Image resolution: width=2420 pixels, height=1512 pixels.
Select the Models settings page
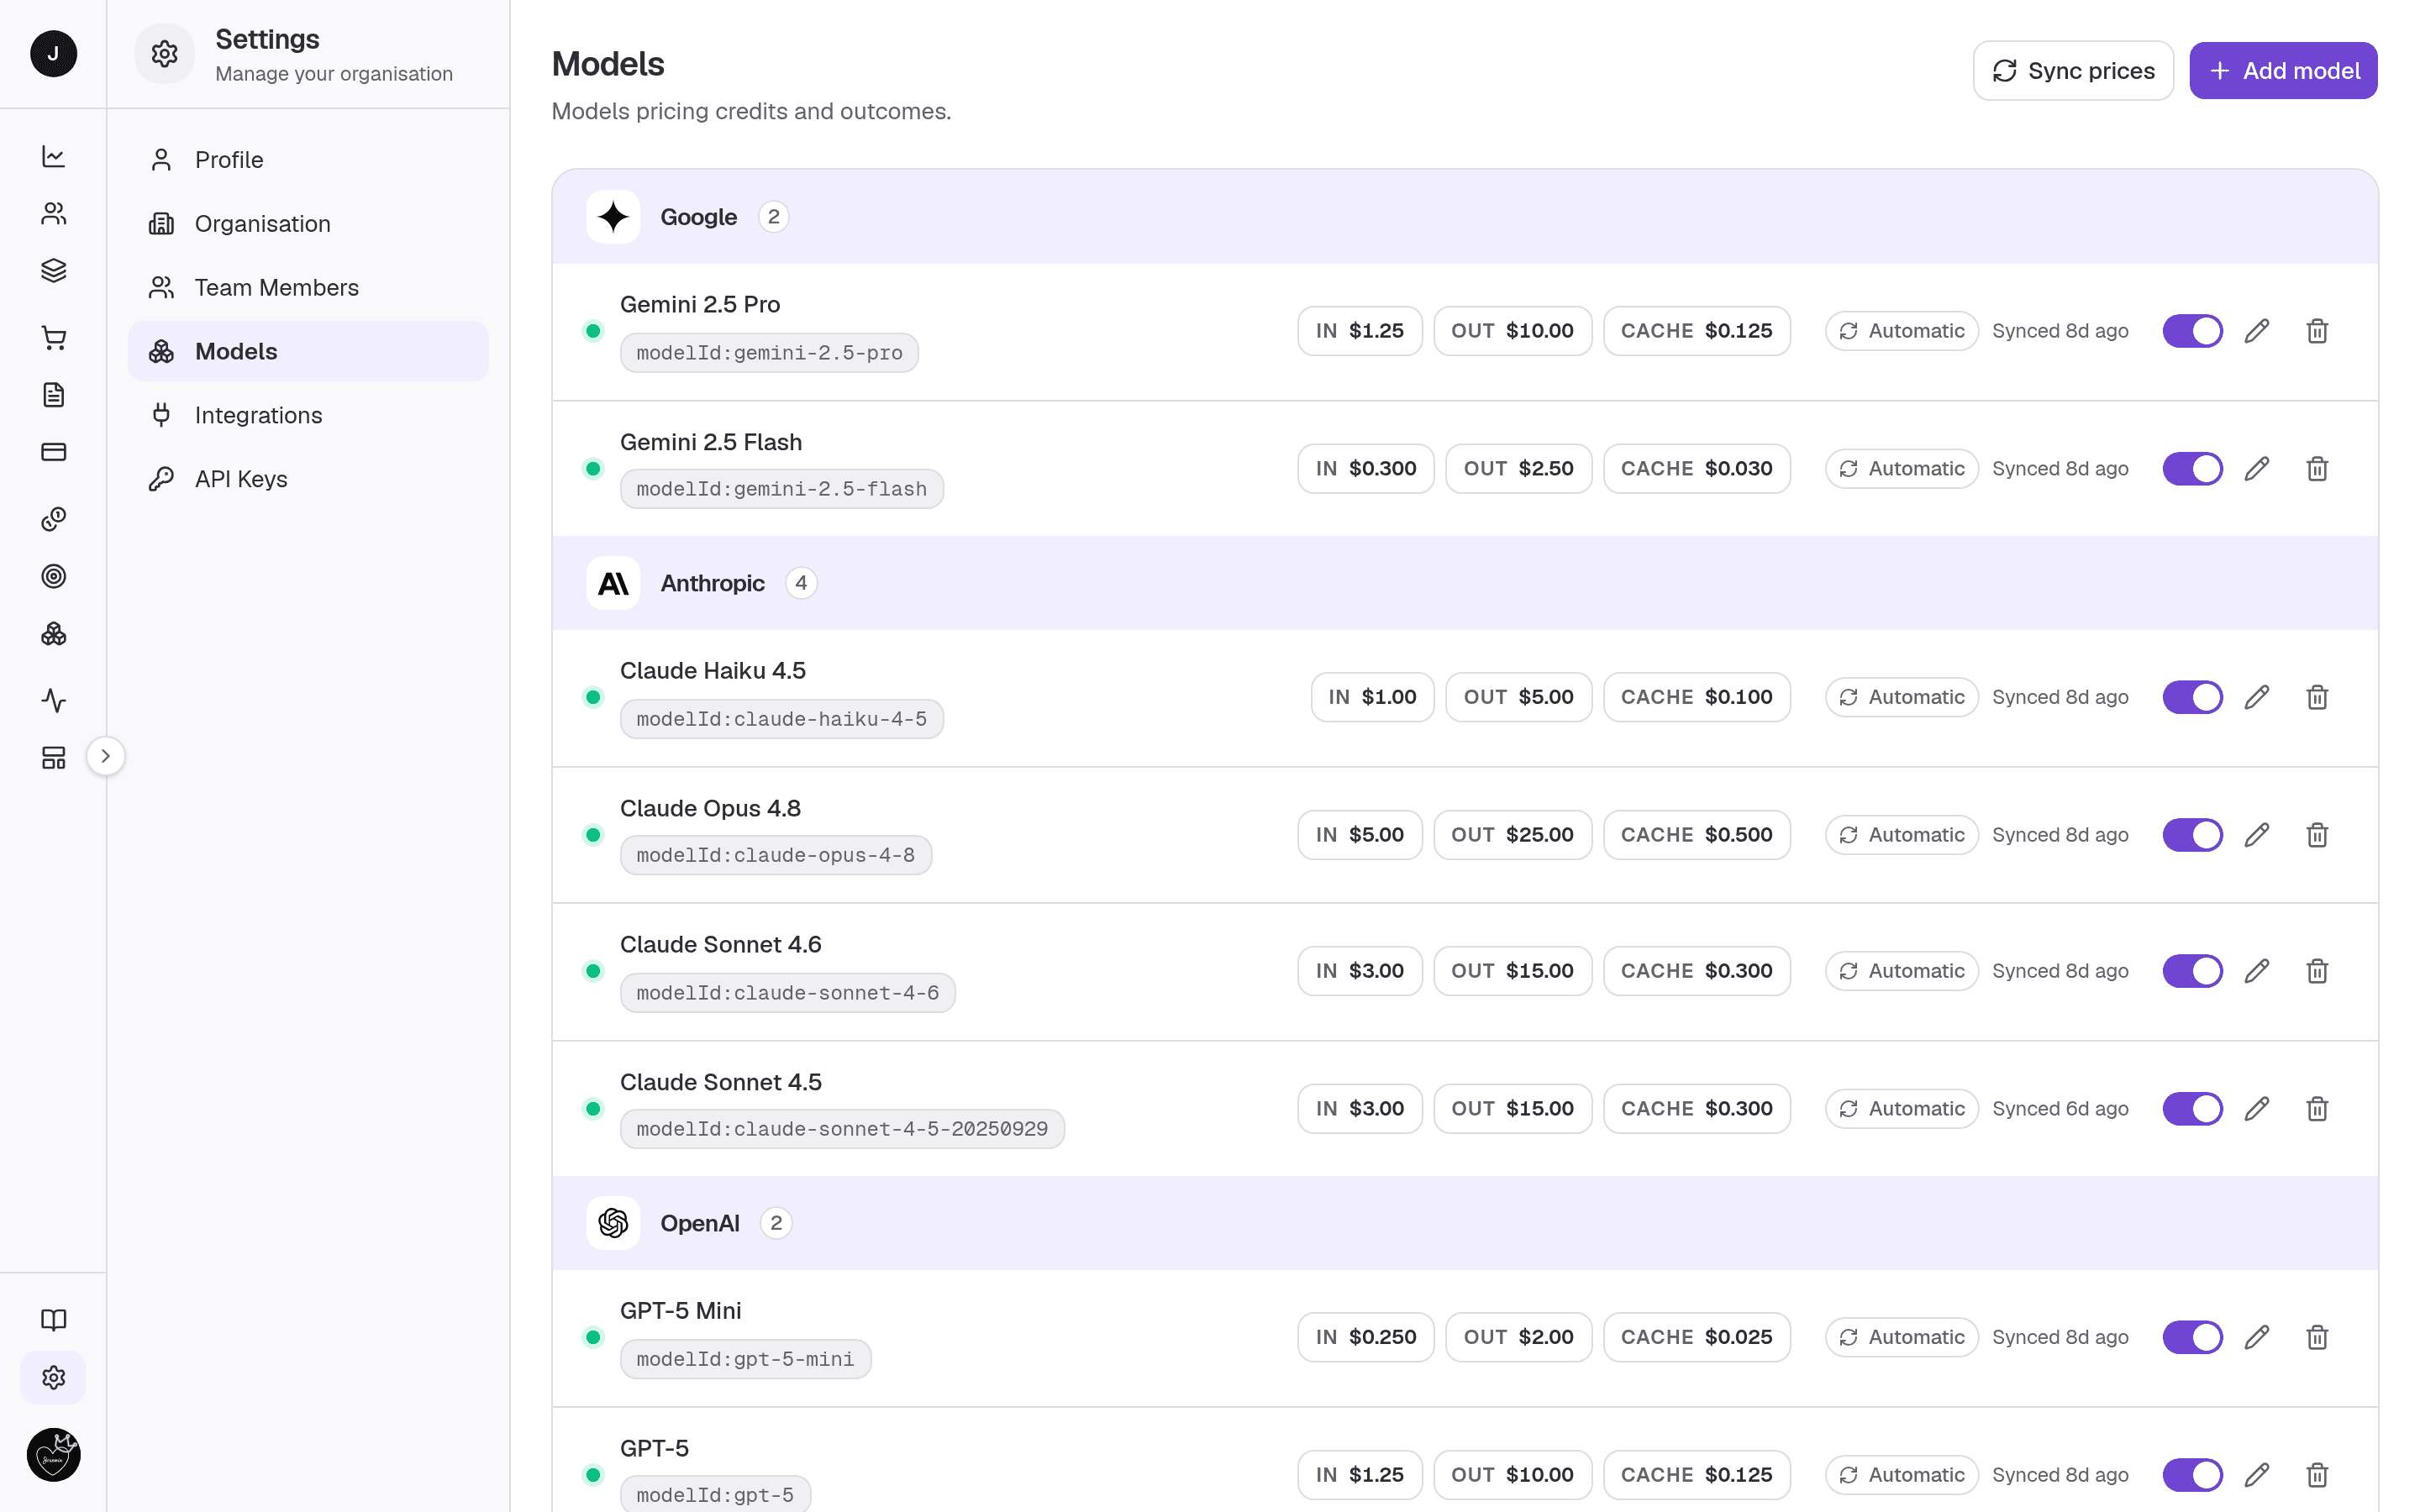point(308,351)
